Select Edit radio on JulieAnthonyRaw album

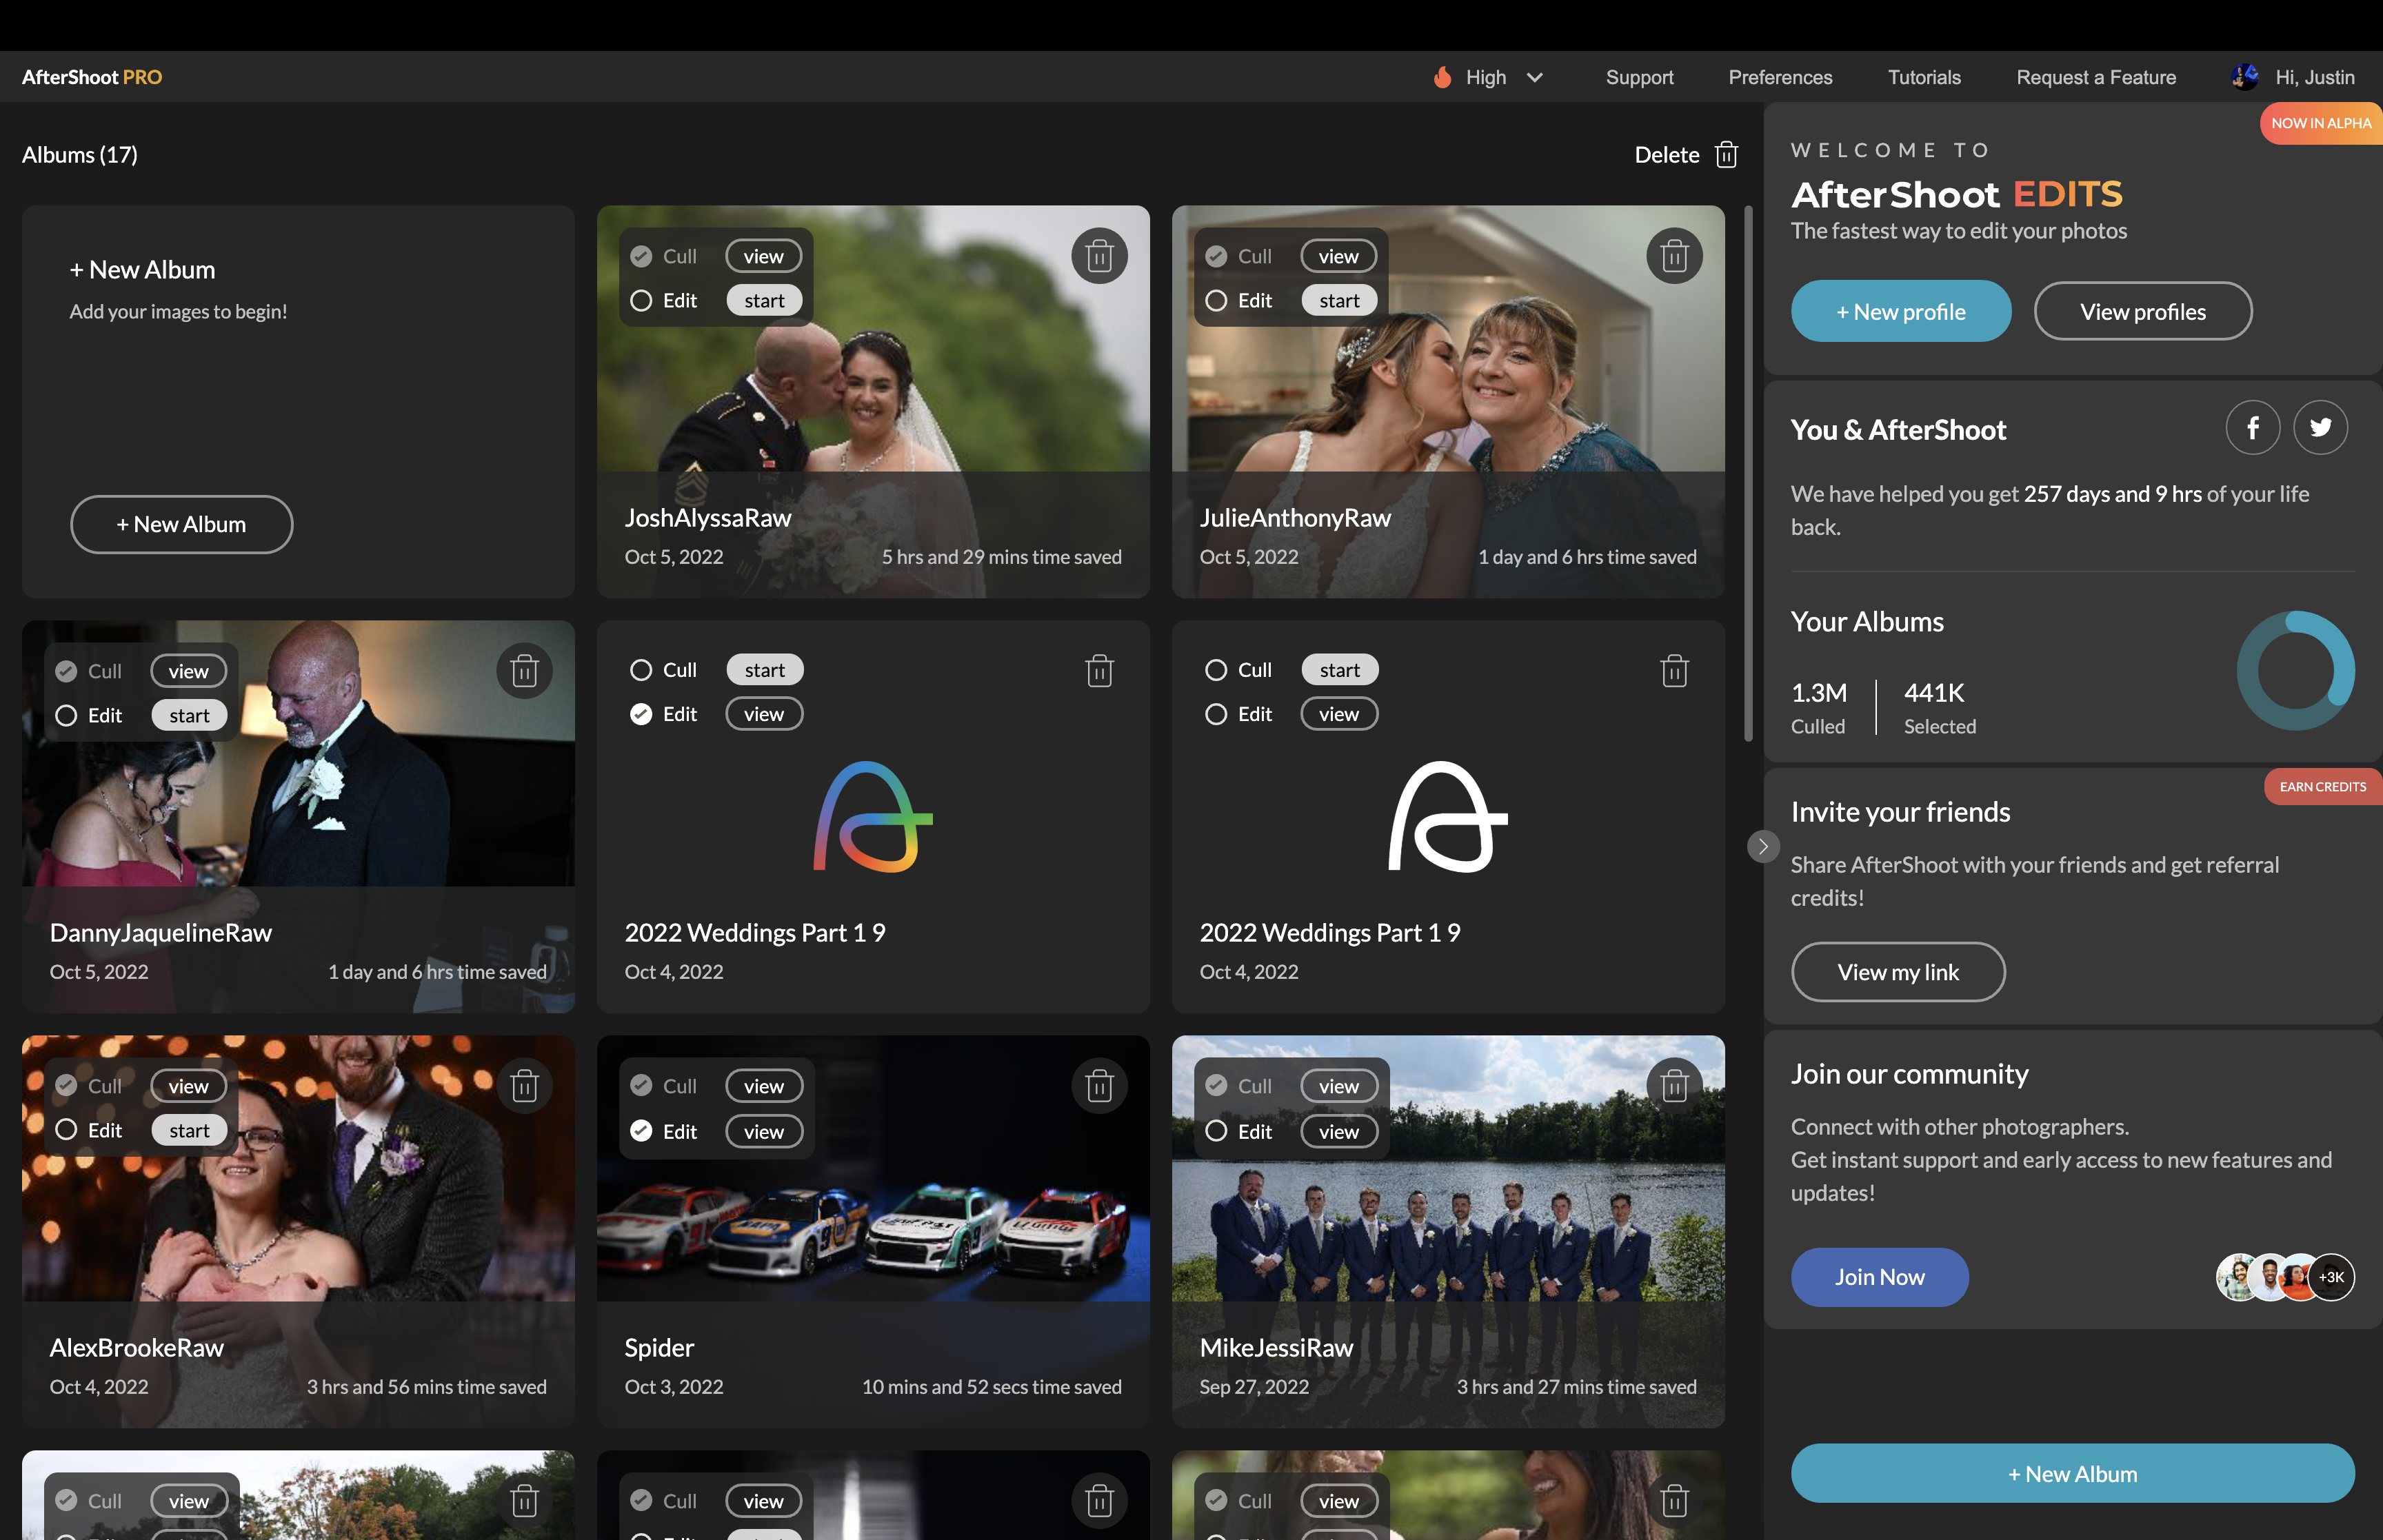click(x=1216, y=301)
